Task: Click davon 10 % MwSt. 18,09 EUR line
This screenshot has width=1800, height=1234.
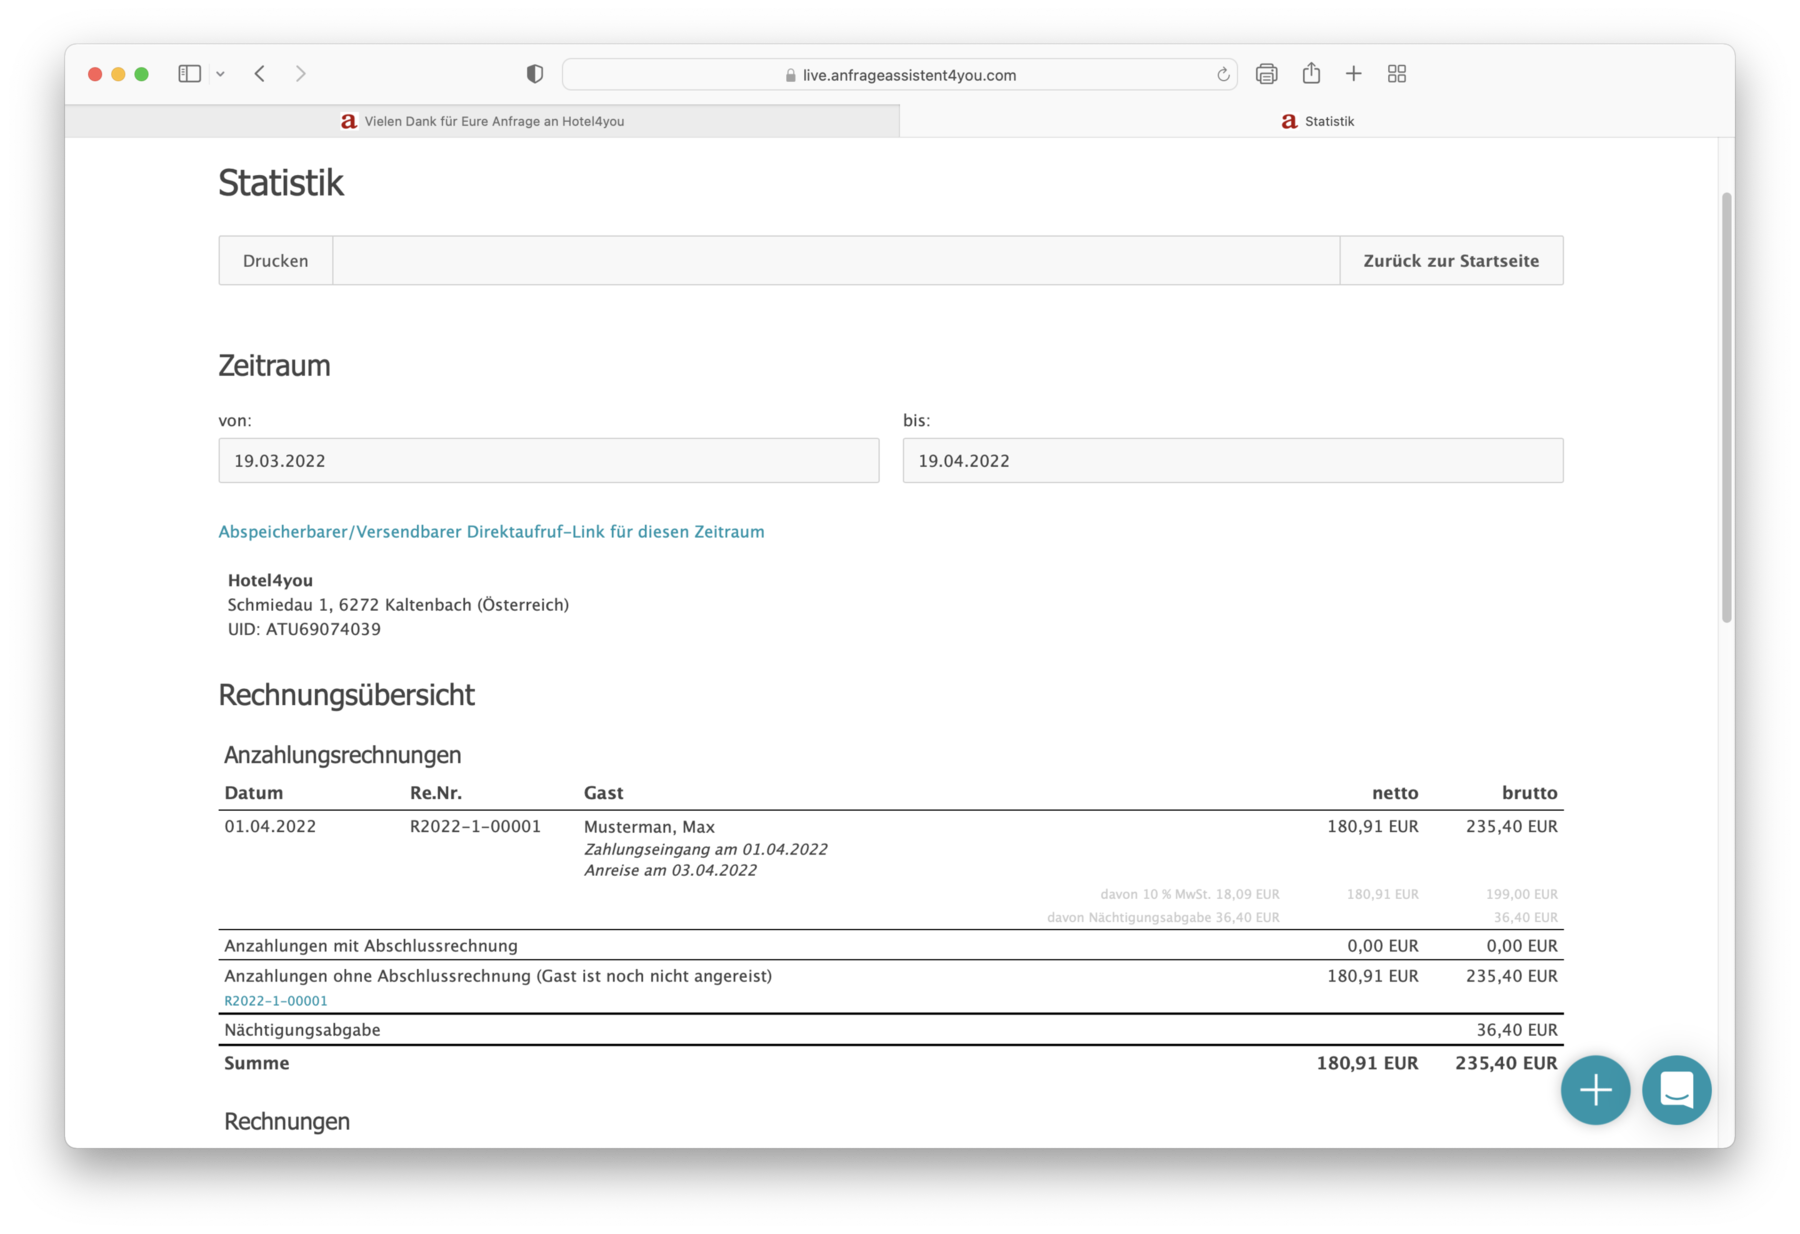Action: pyautogui.click(x=1190, y=895)
